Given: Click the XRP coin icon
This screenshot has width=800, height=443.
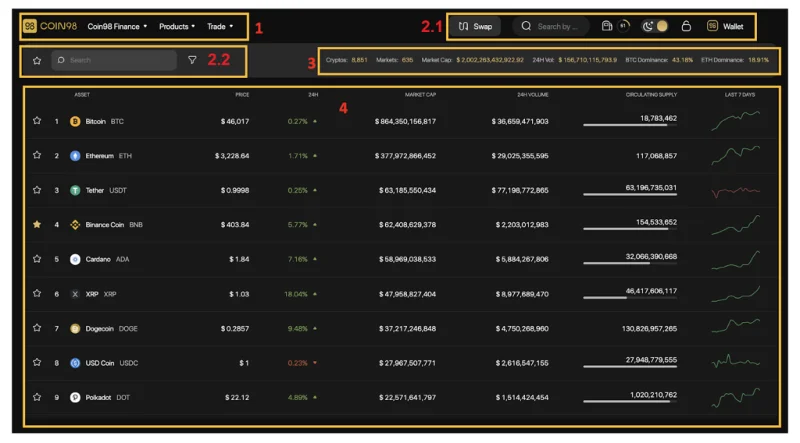Looking at the screenshot, I should (75, 294).
